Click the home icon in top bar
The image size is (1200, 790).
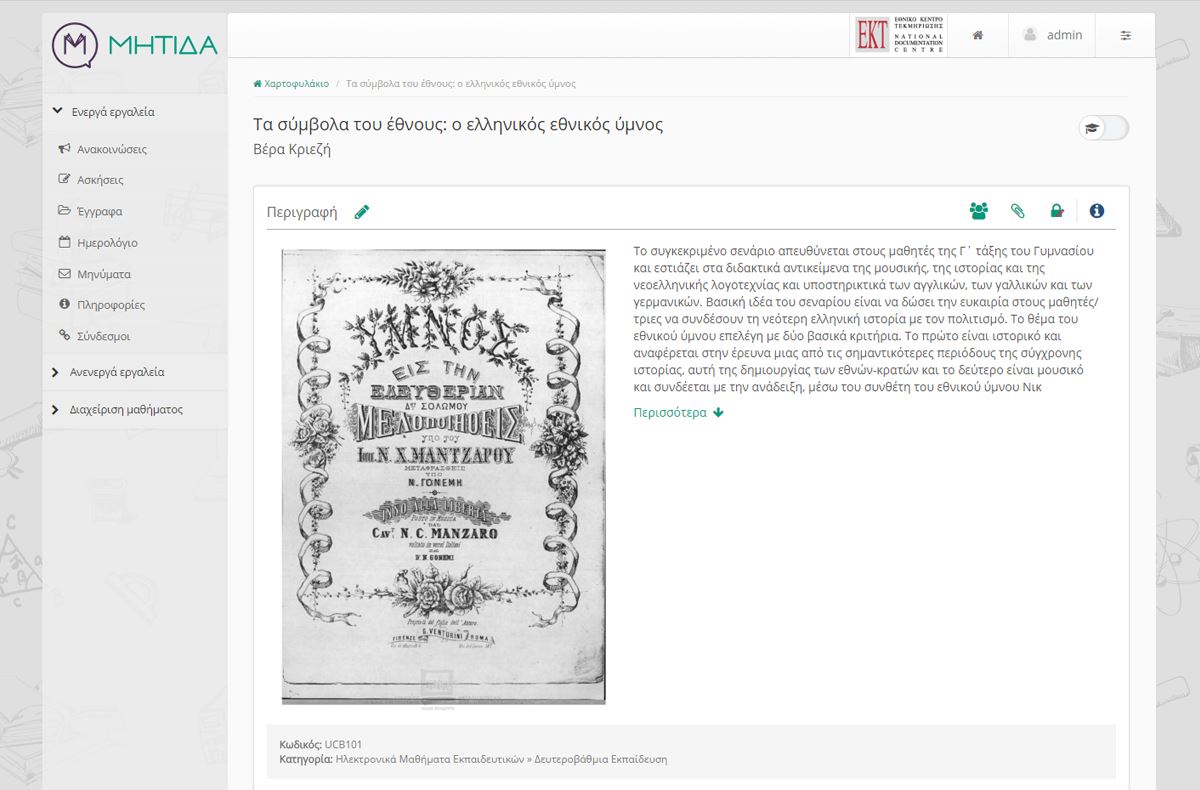pyautogui.click(x=978, y=35)
